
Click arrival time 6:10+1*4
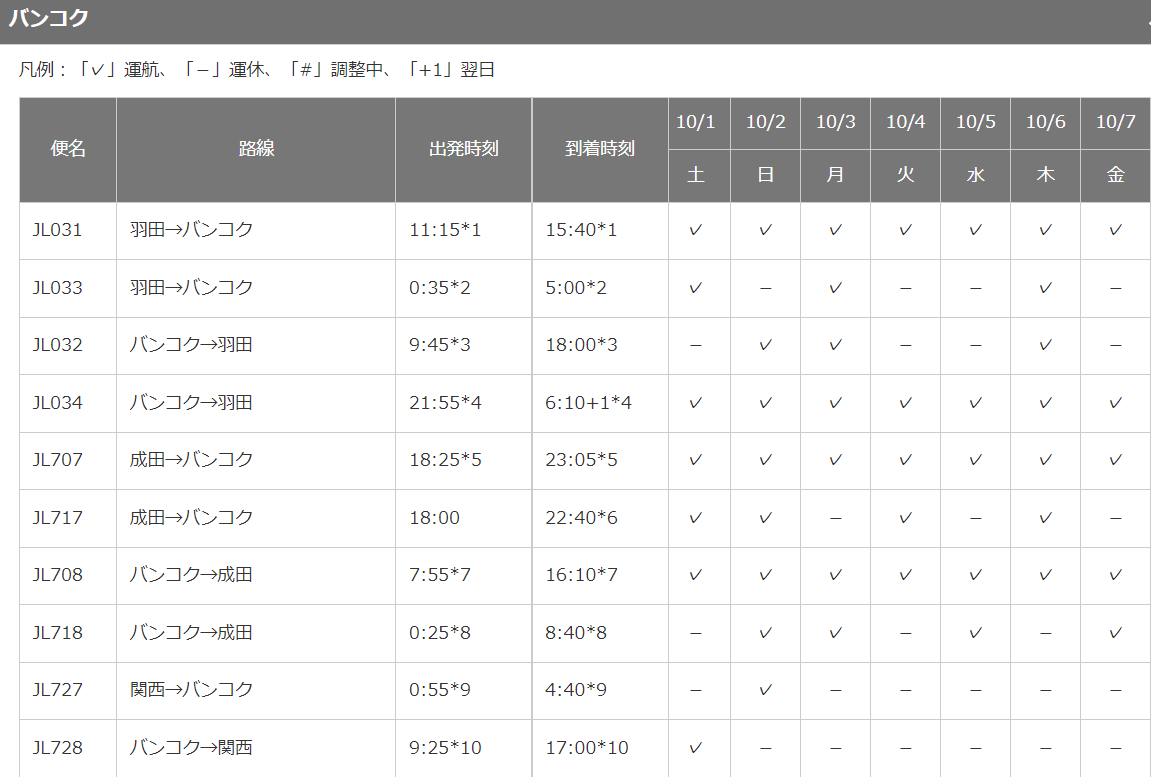tap(588, 403)
